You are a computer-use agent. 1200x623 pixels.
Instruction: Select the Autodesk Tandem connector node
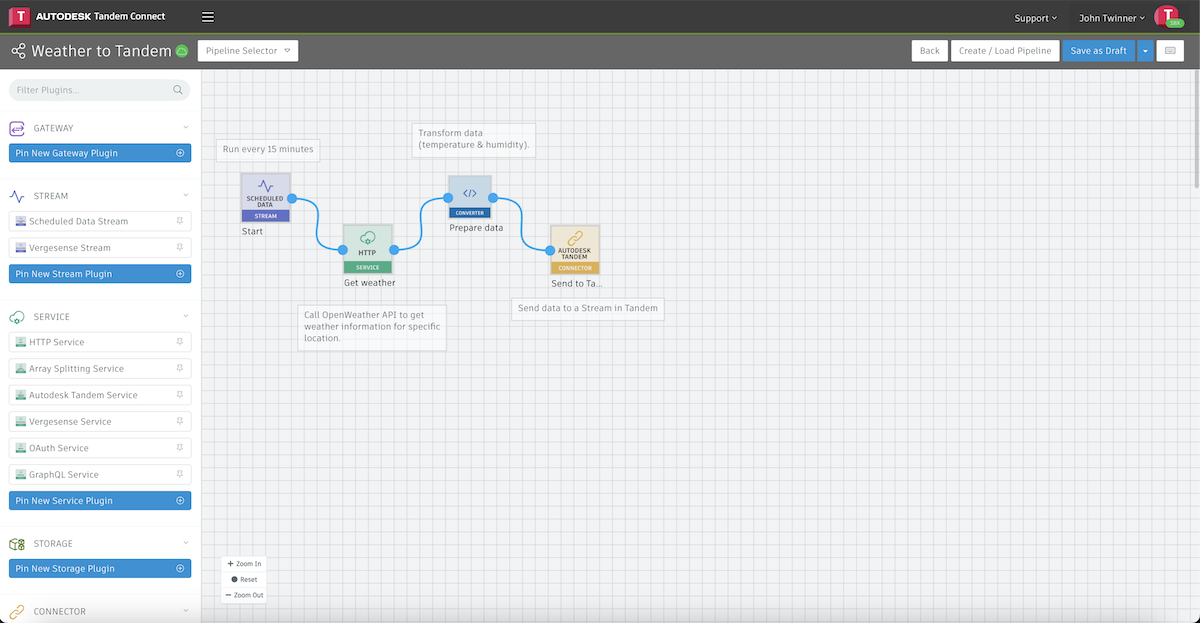pyautogui.click(x=575, y=249)
